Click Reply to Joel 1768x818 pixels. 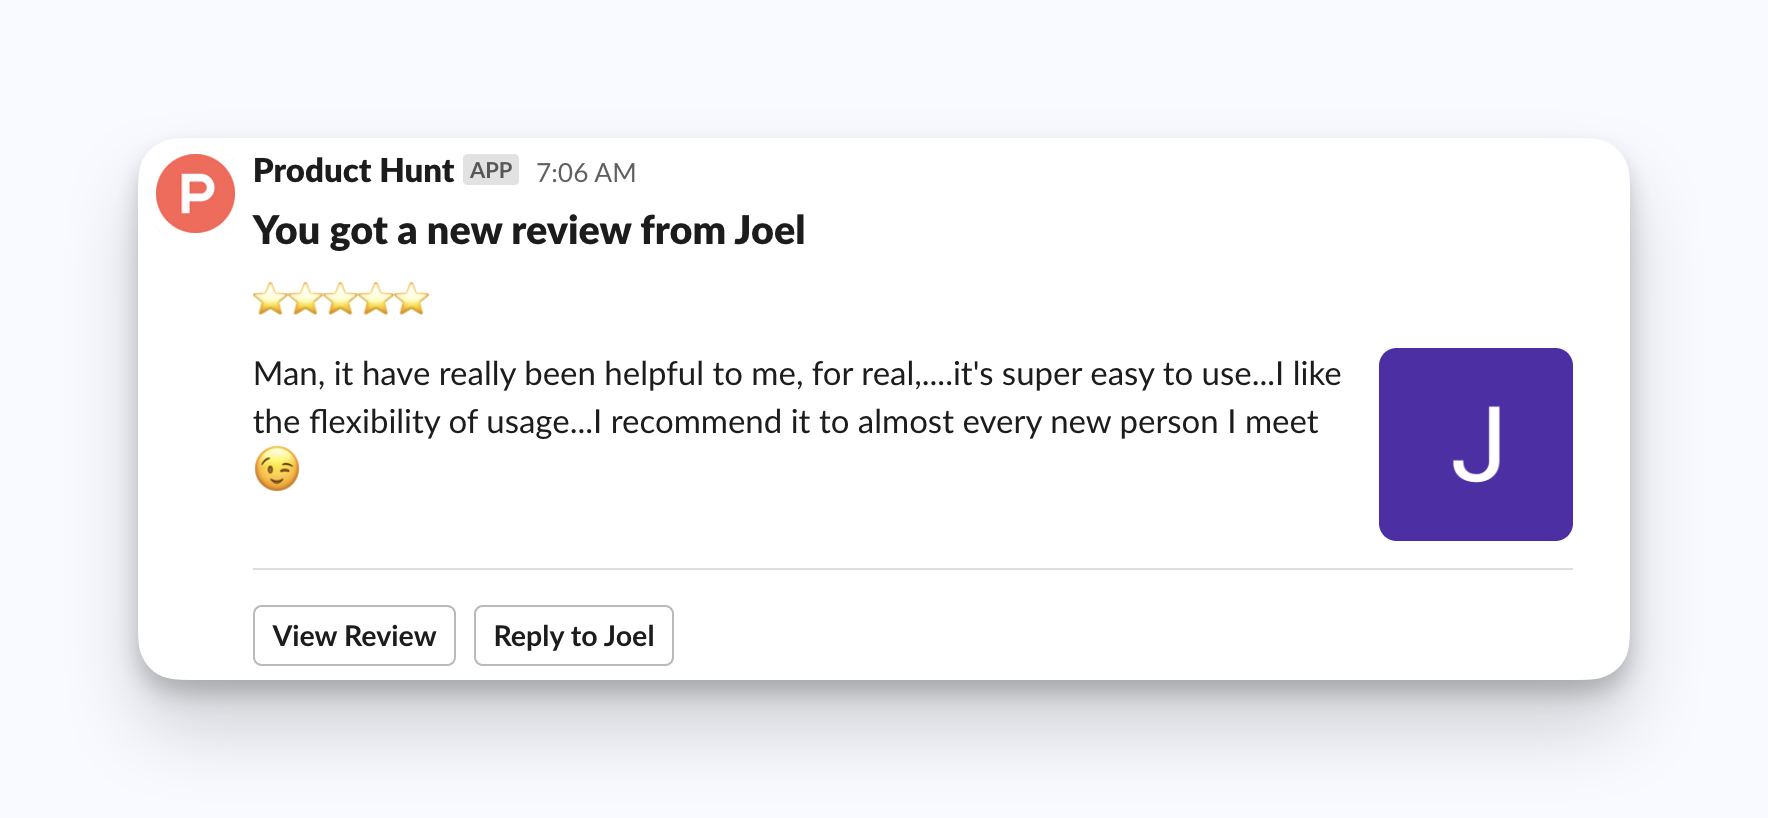(573, 635)
